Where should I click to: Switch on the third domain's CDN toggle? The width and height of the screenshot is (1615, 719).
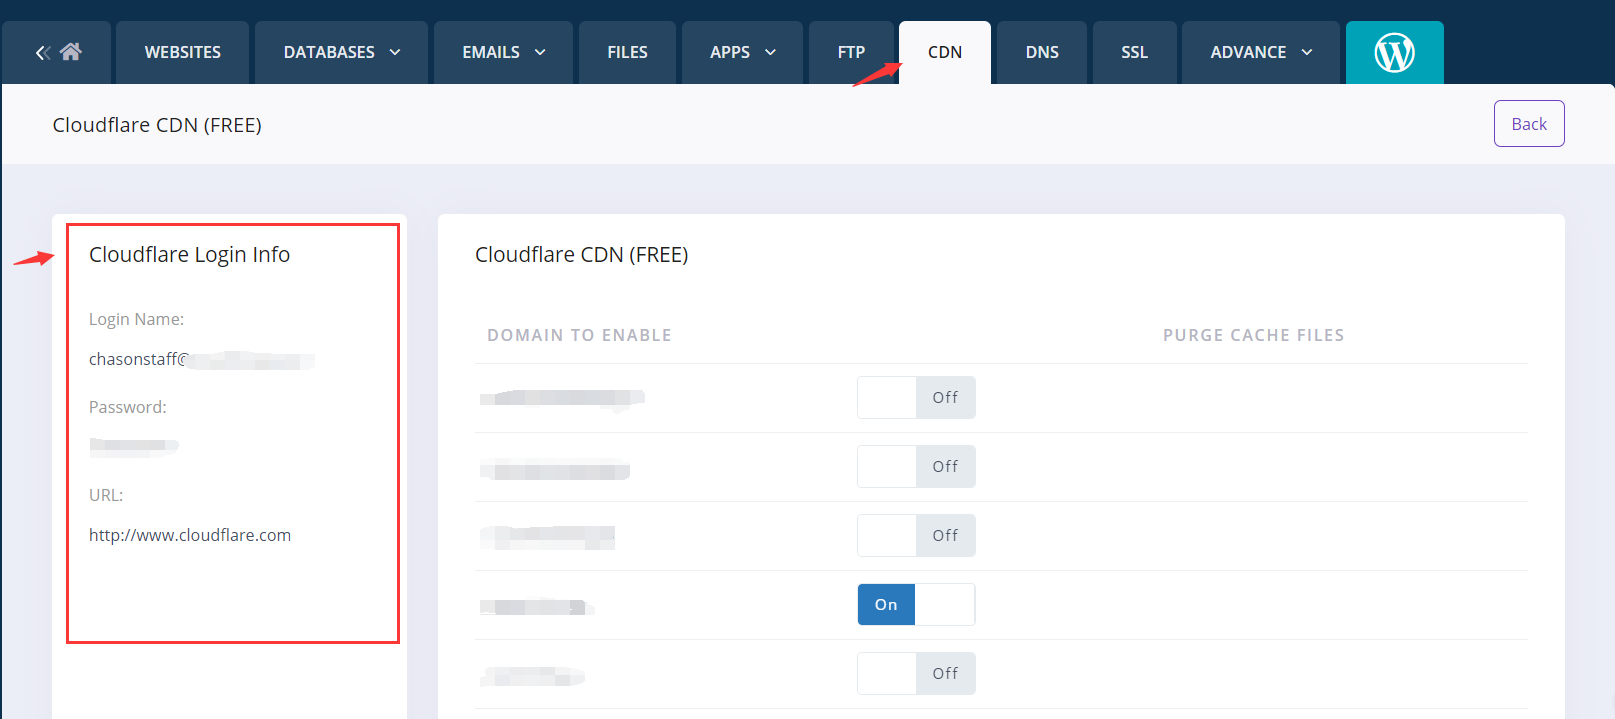click(916, 536)
